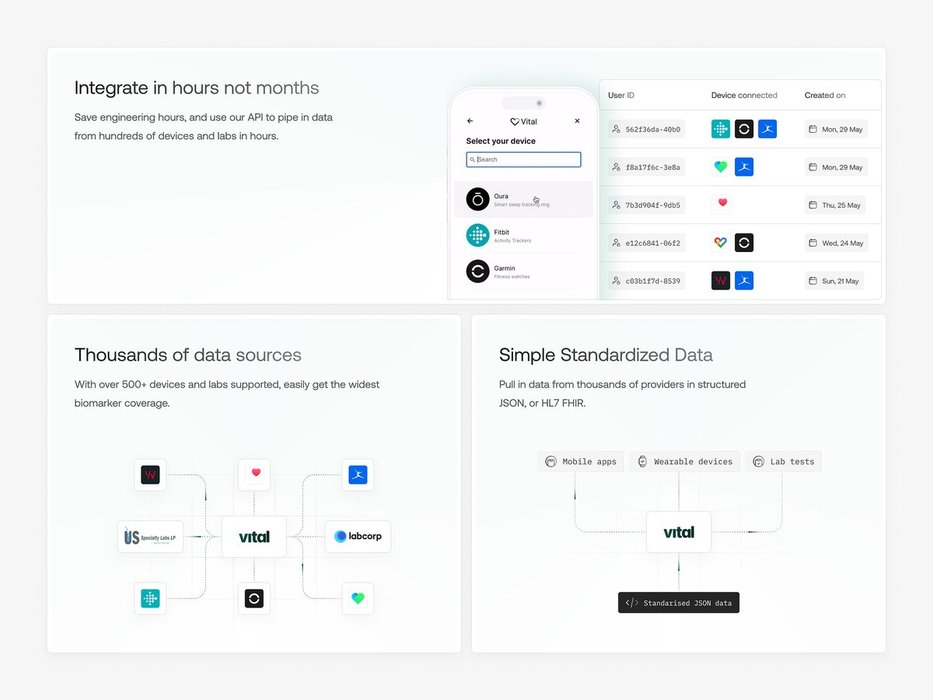Click vital logo in data sources diagram
Image resolution: width=933 pixels, height=700 pixels.
tap(254, 537)
